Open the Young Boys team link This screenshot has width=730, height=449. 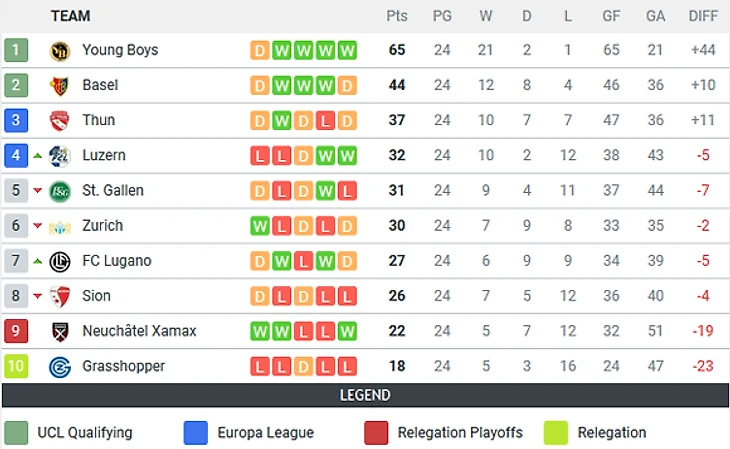(120, 50)
